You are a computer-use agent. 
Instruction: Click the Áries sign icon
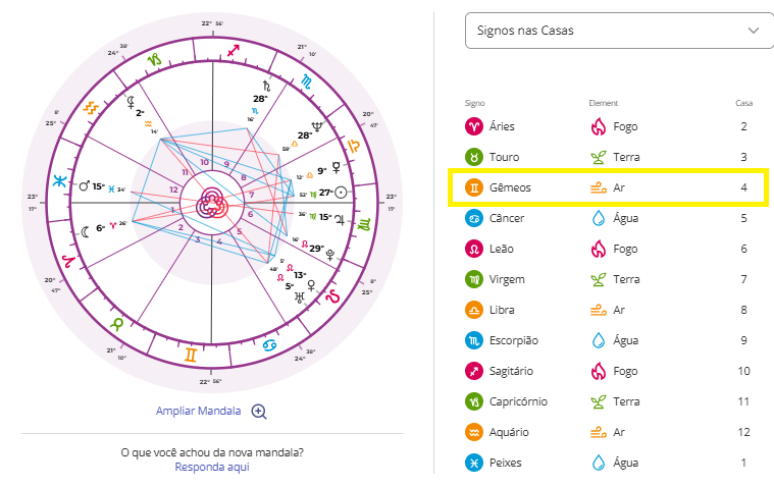[x=474, y=127]
